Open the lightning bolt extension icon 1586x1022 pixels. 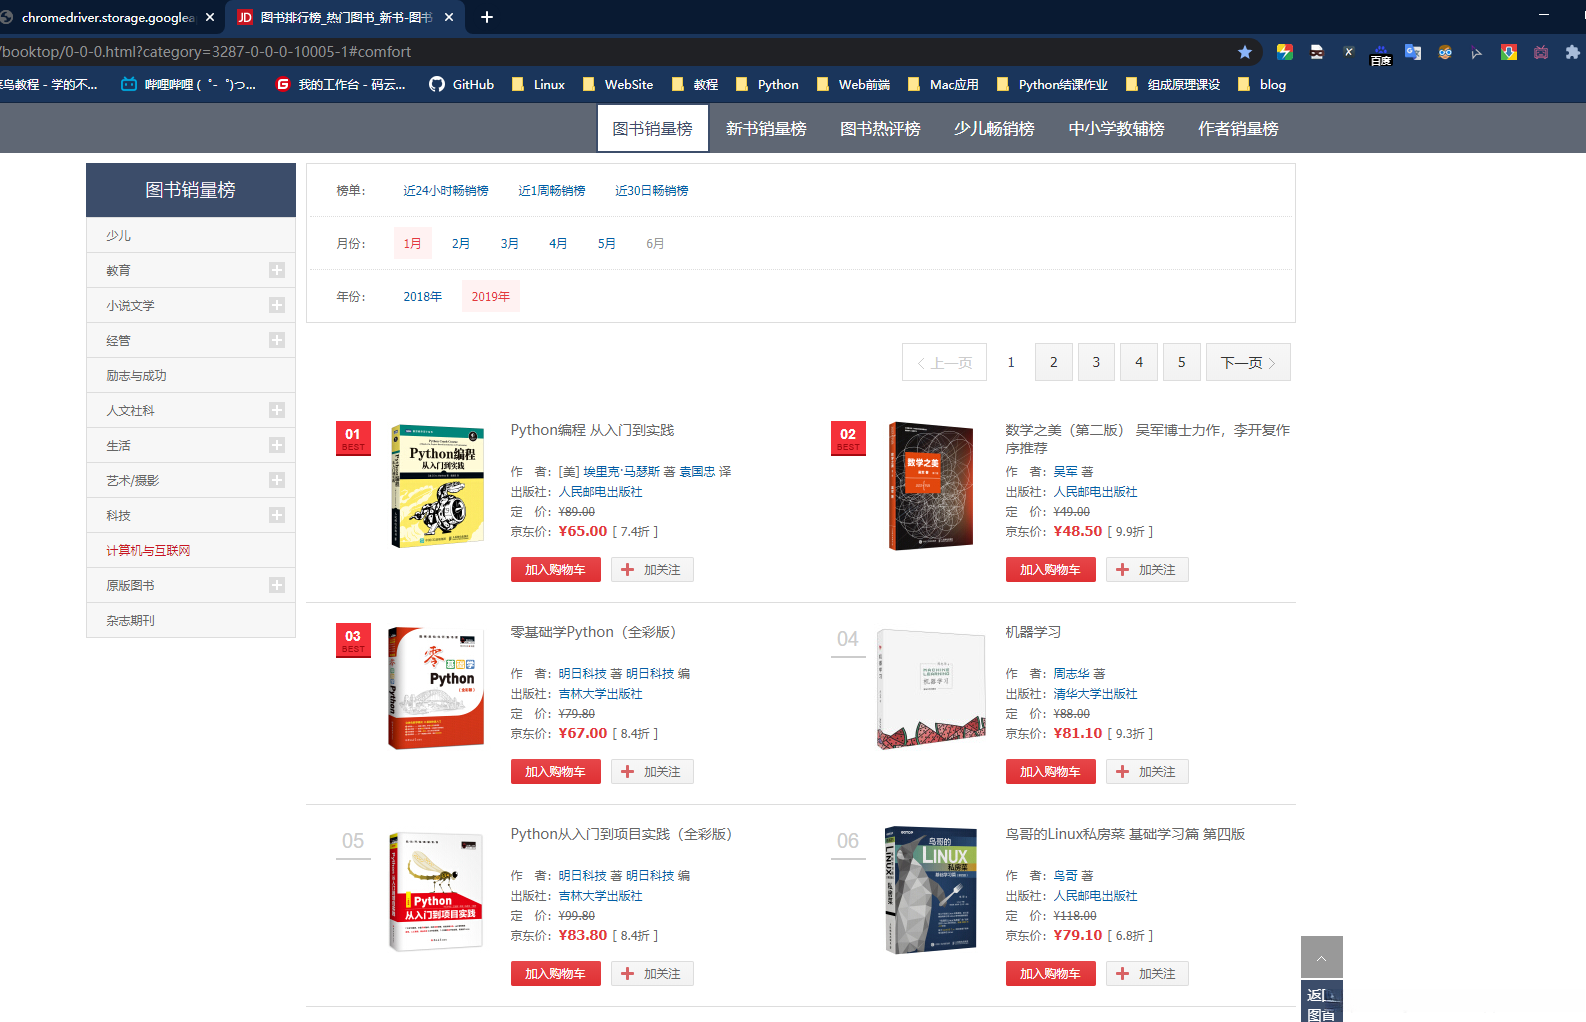pyautogui.click(x=1285, y=52)
